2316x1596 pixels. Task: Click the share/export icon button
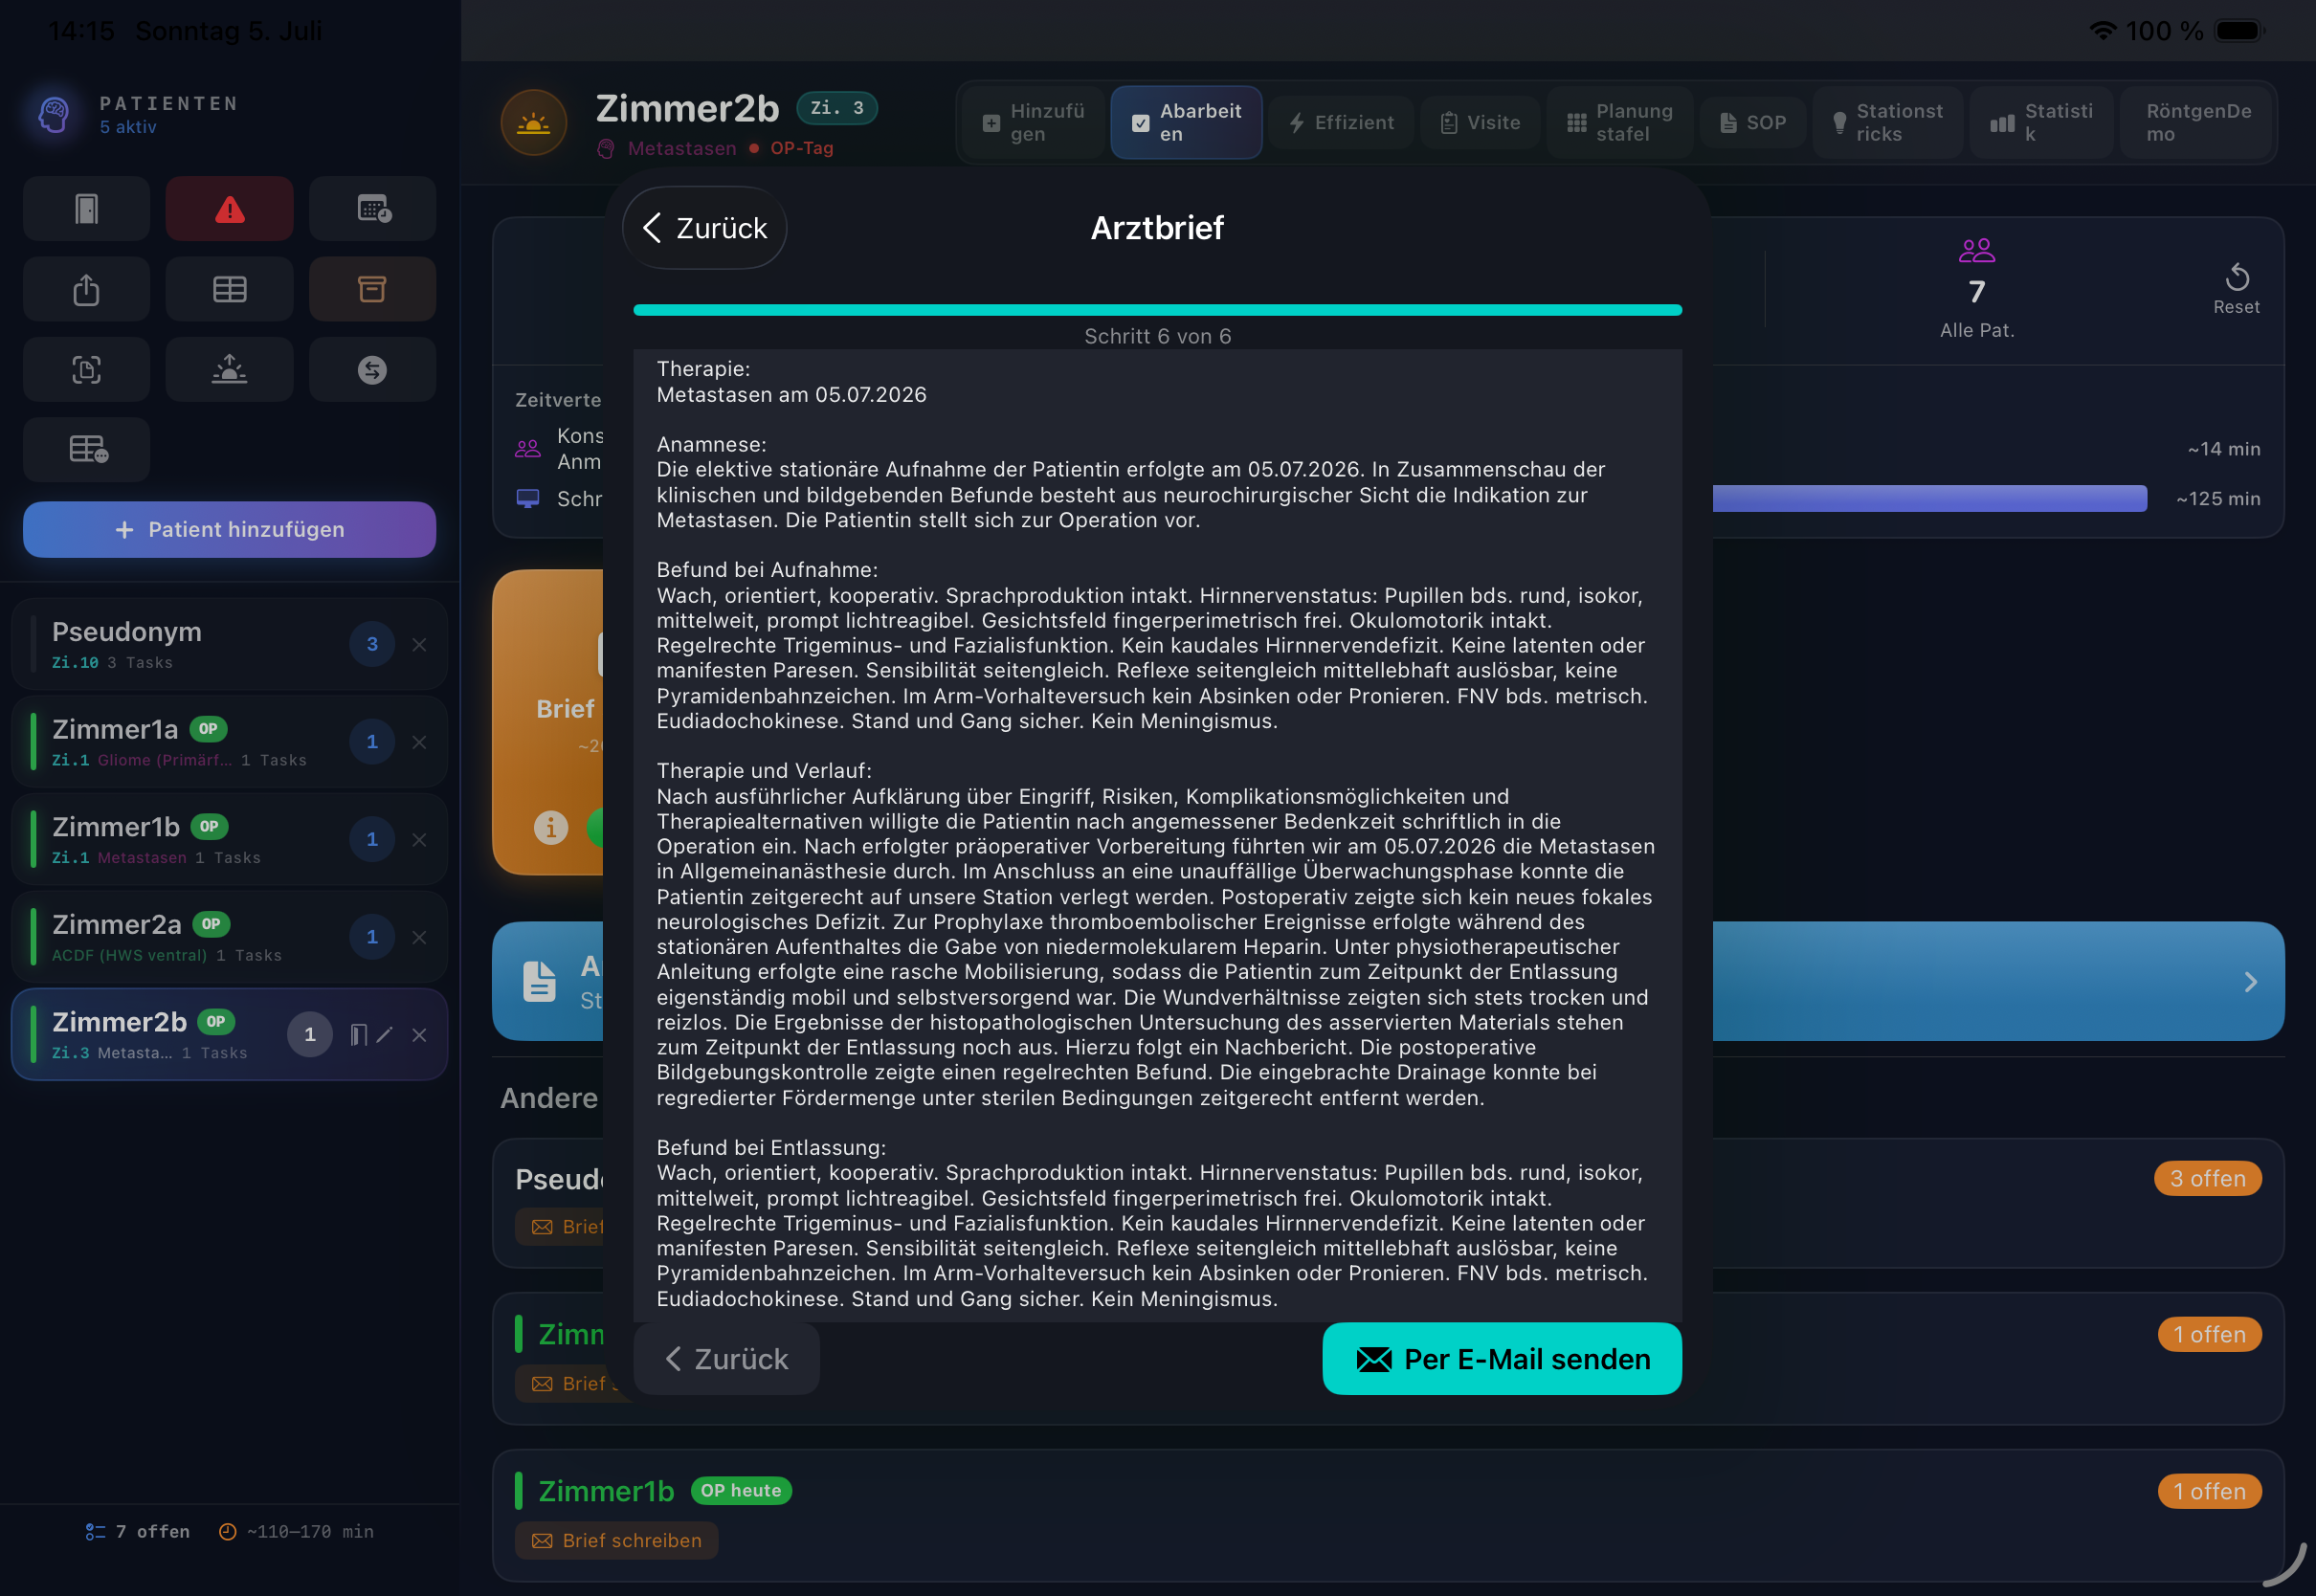click(x=86, y=290)
